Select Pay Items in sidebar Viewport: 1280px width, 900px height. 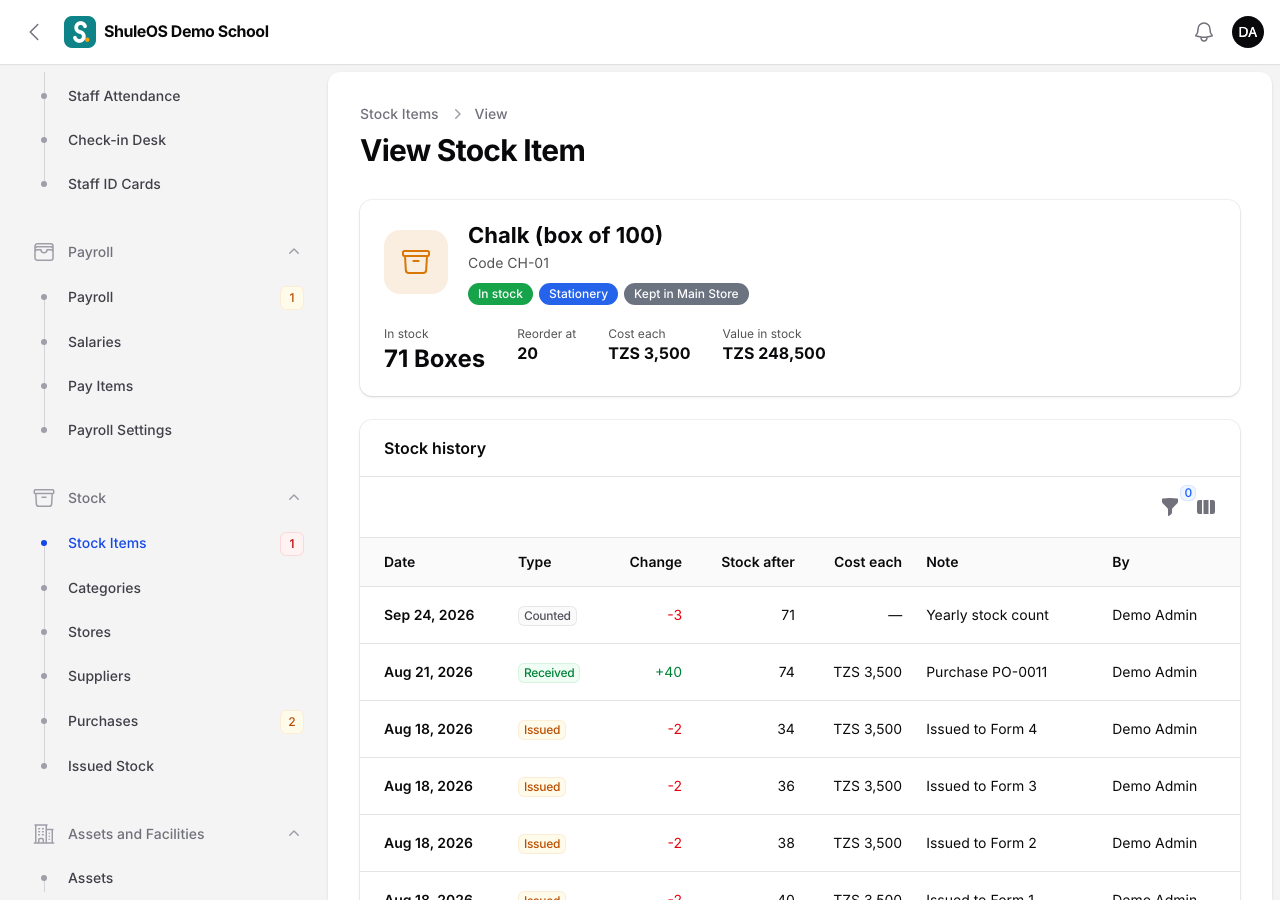pyautogui.click(x=100, y=386)
